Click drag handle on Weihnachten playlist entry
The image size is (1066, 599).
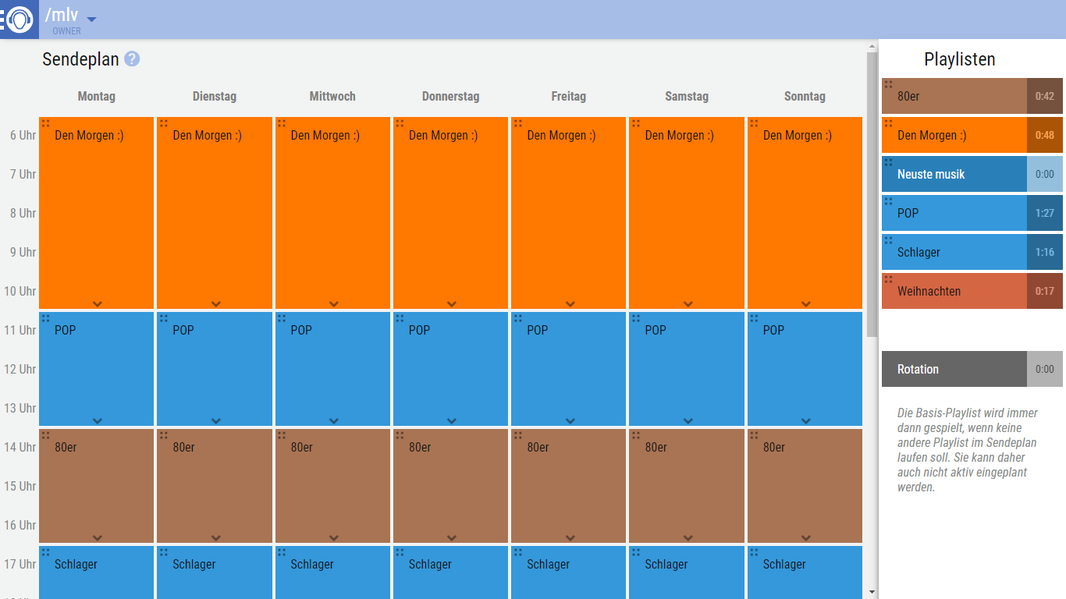tap(889, 279)
